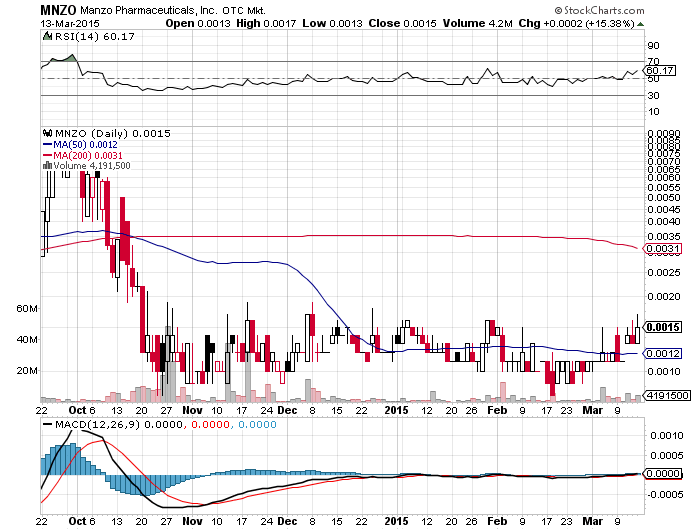Image resolution: width=700 pixels, height=530 pixels.
Task: Click the 20M volume scale label
Action: click(27, 371)
